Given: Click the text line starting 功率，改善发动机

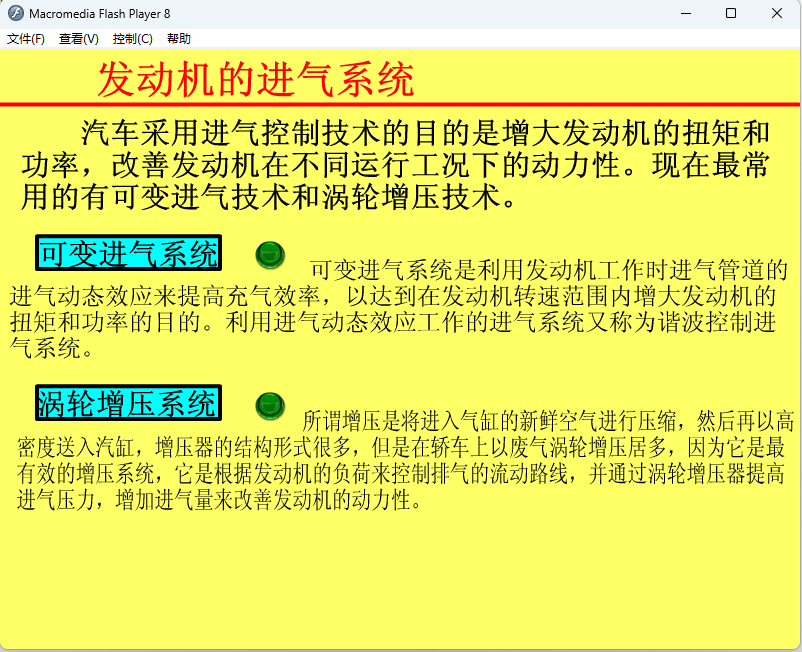Looking at the screenshot, I should tap(395, 165).
